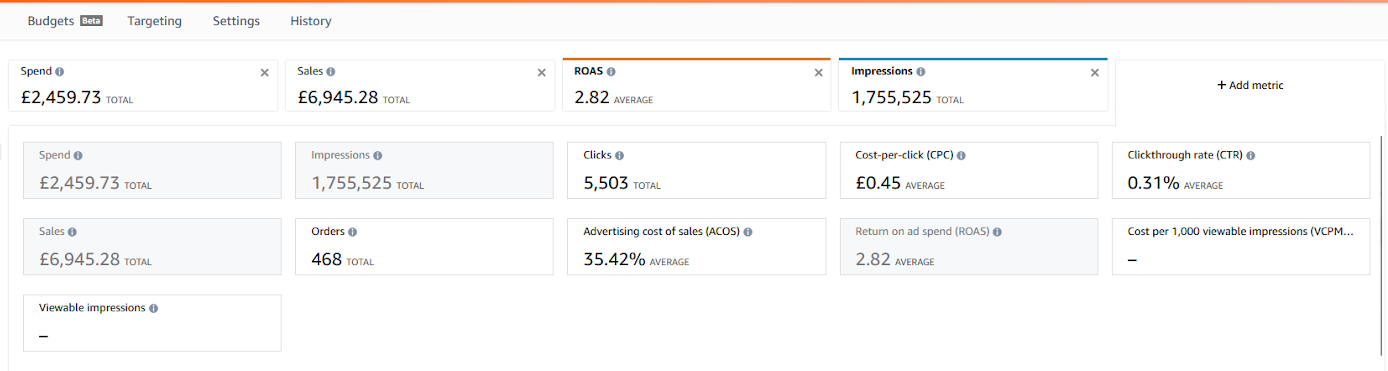Click info icon beside top Spend metric
Screen dimensions: 1388x371
pos(60,72)
